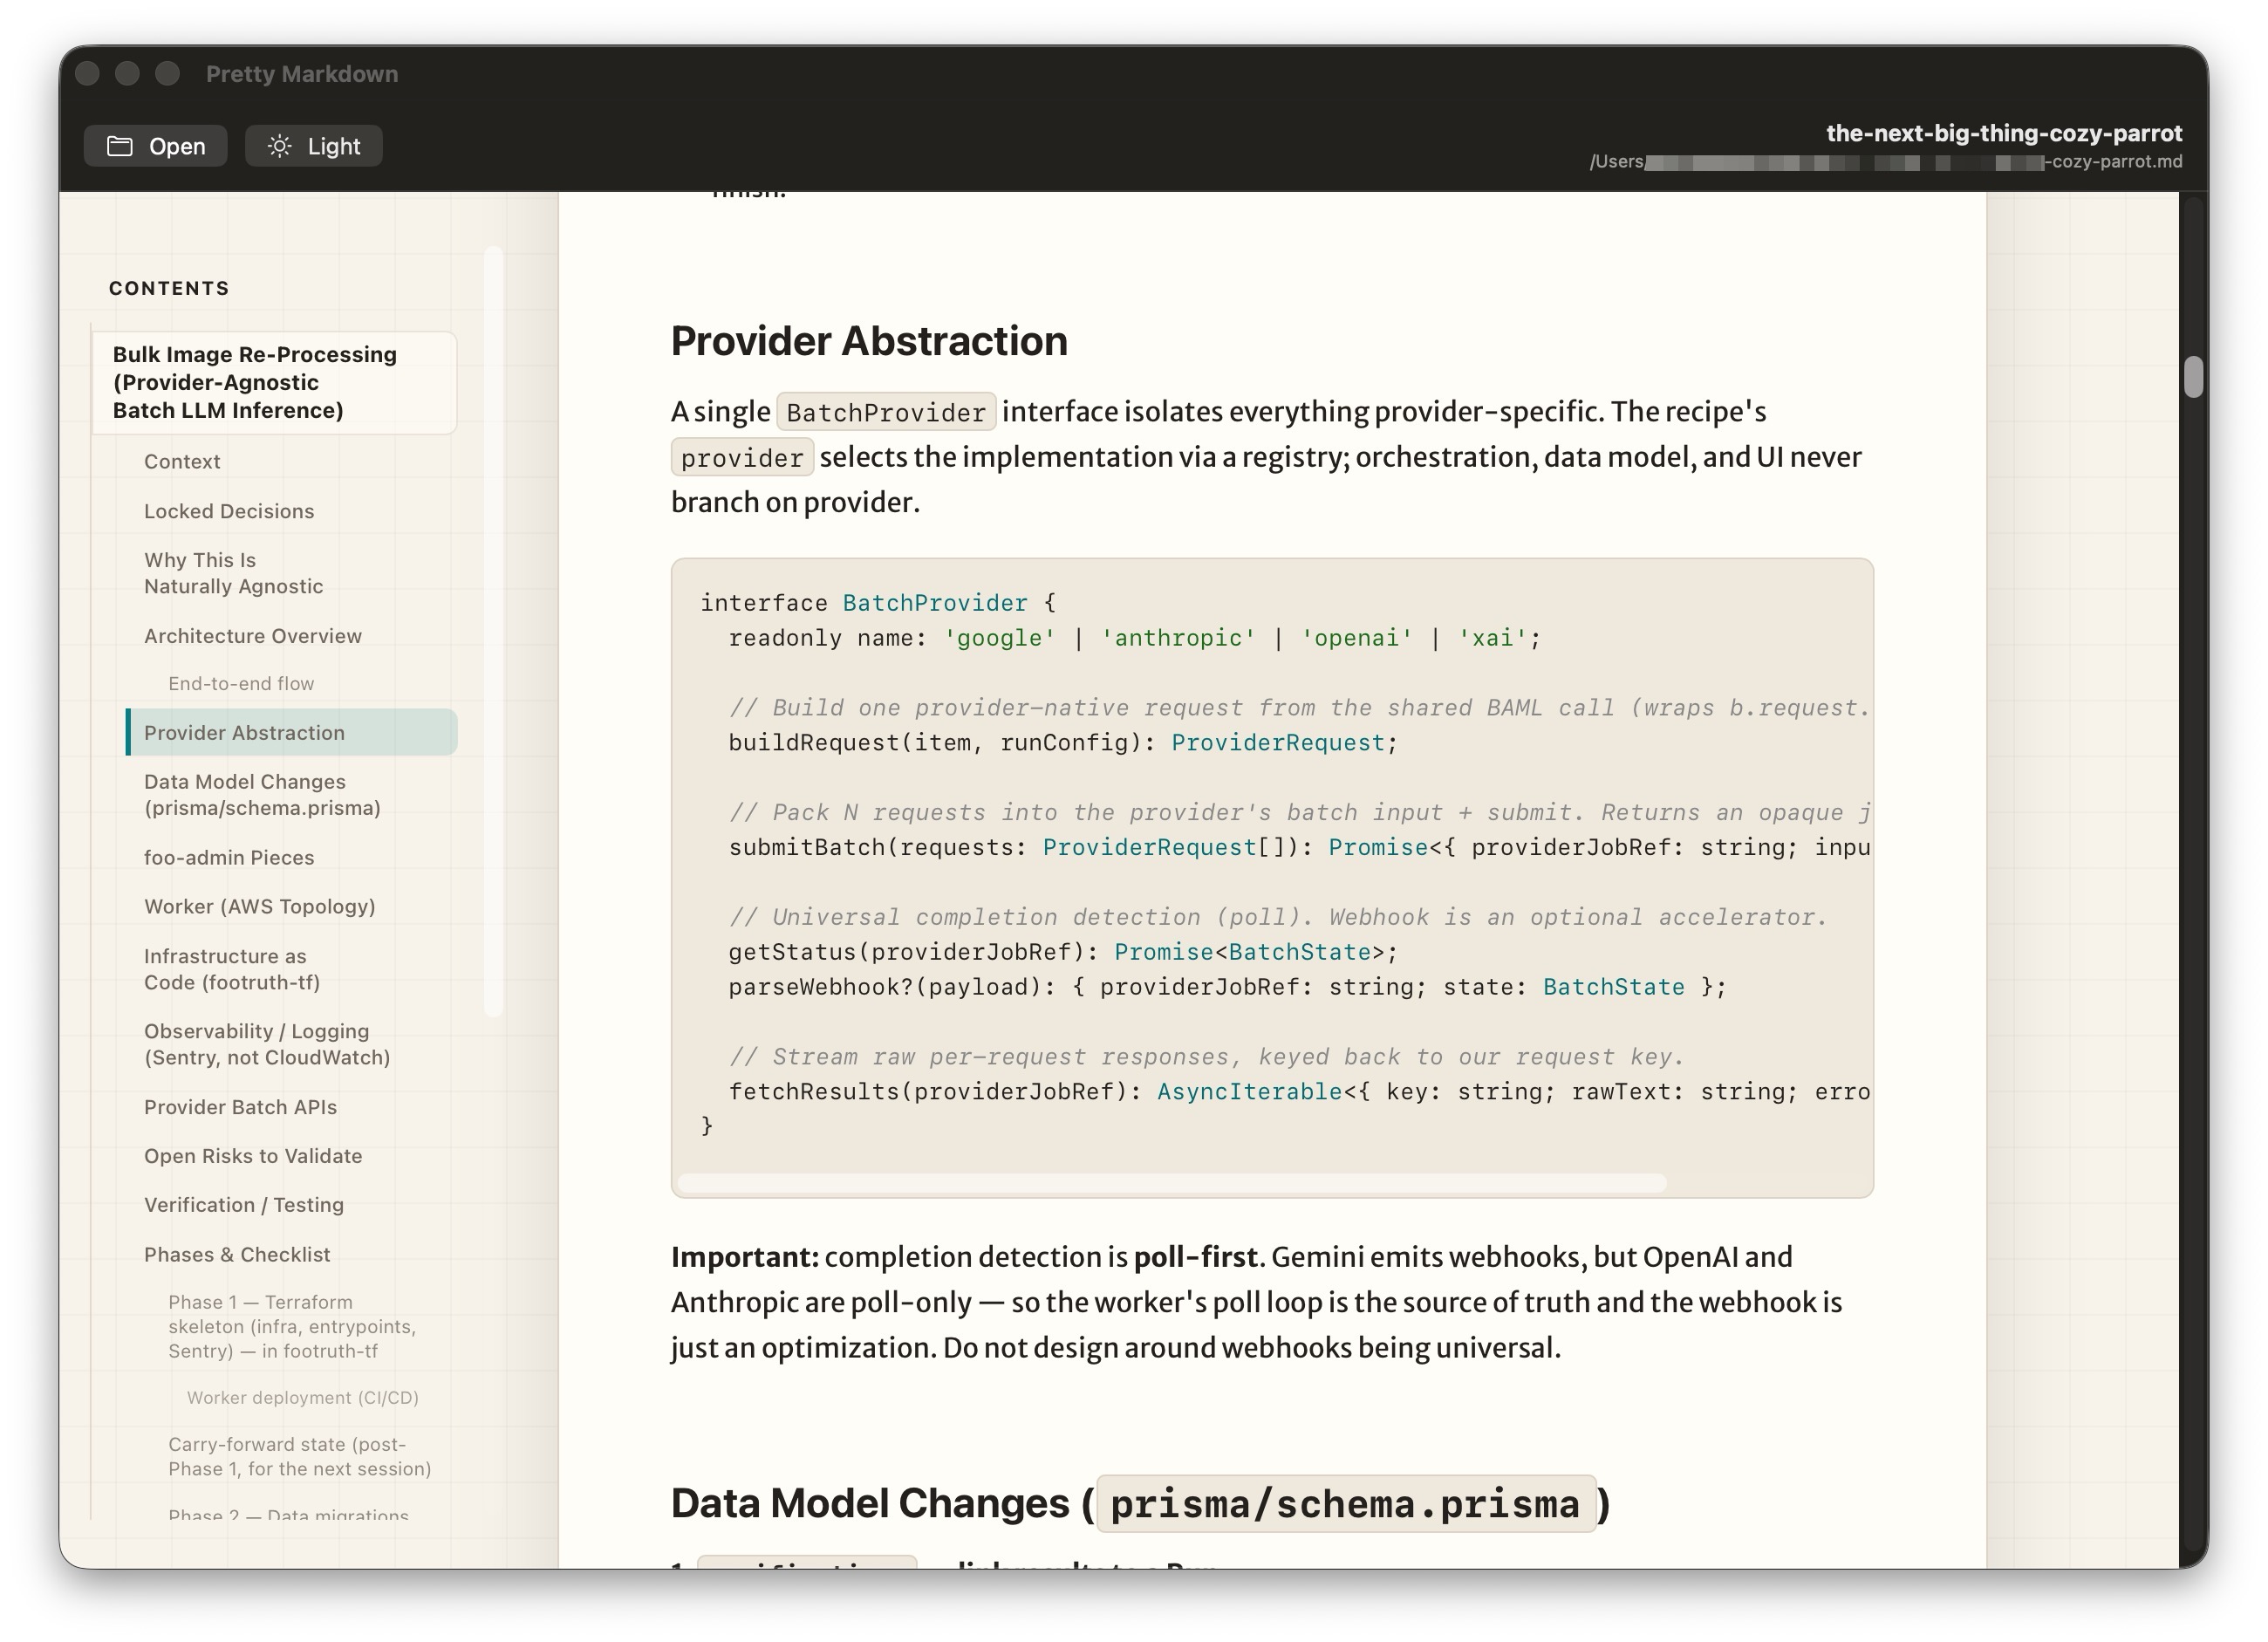Viewport: 2268px width, 1642px height.
Task: Click 'interface BatchProvider {' code line
Action: tap(878, 603)
